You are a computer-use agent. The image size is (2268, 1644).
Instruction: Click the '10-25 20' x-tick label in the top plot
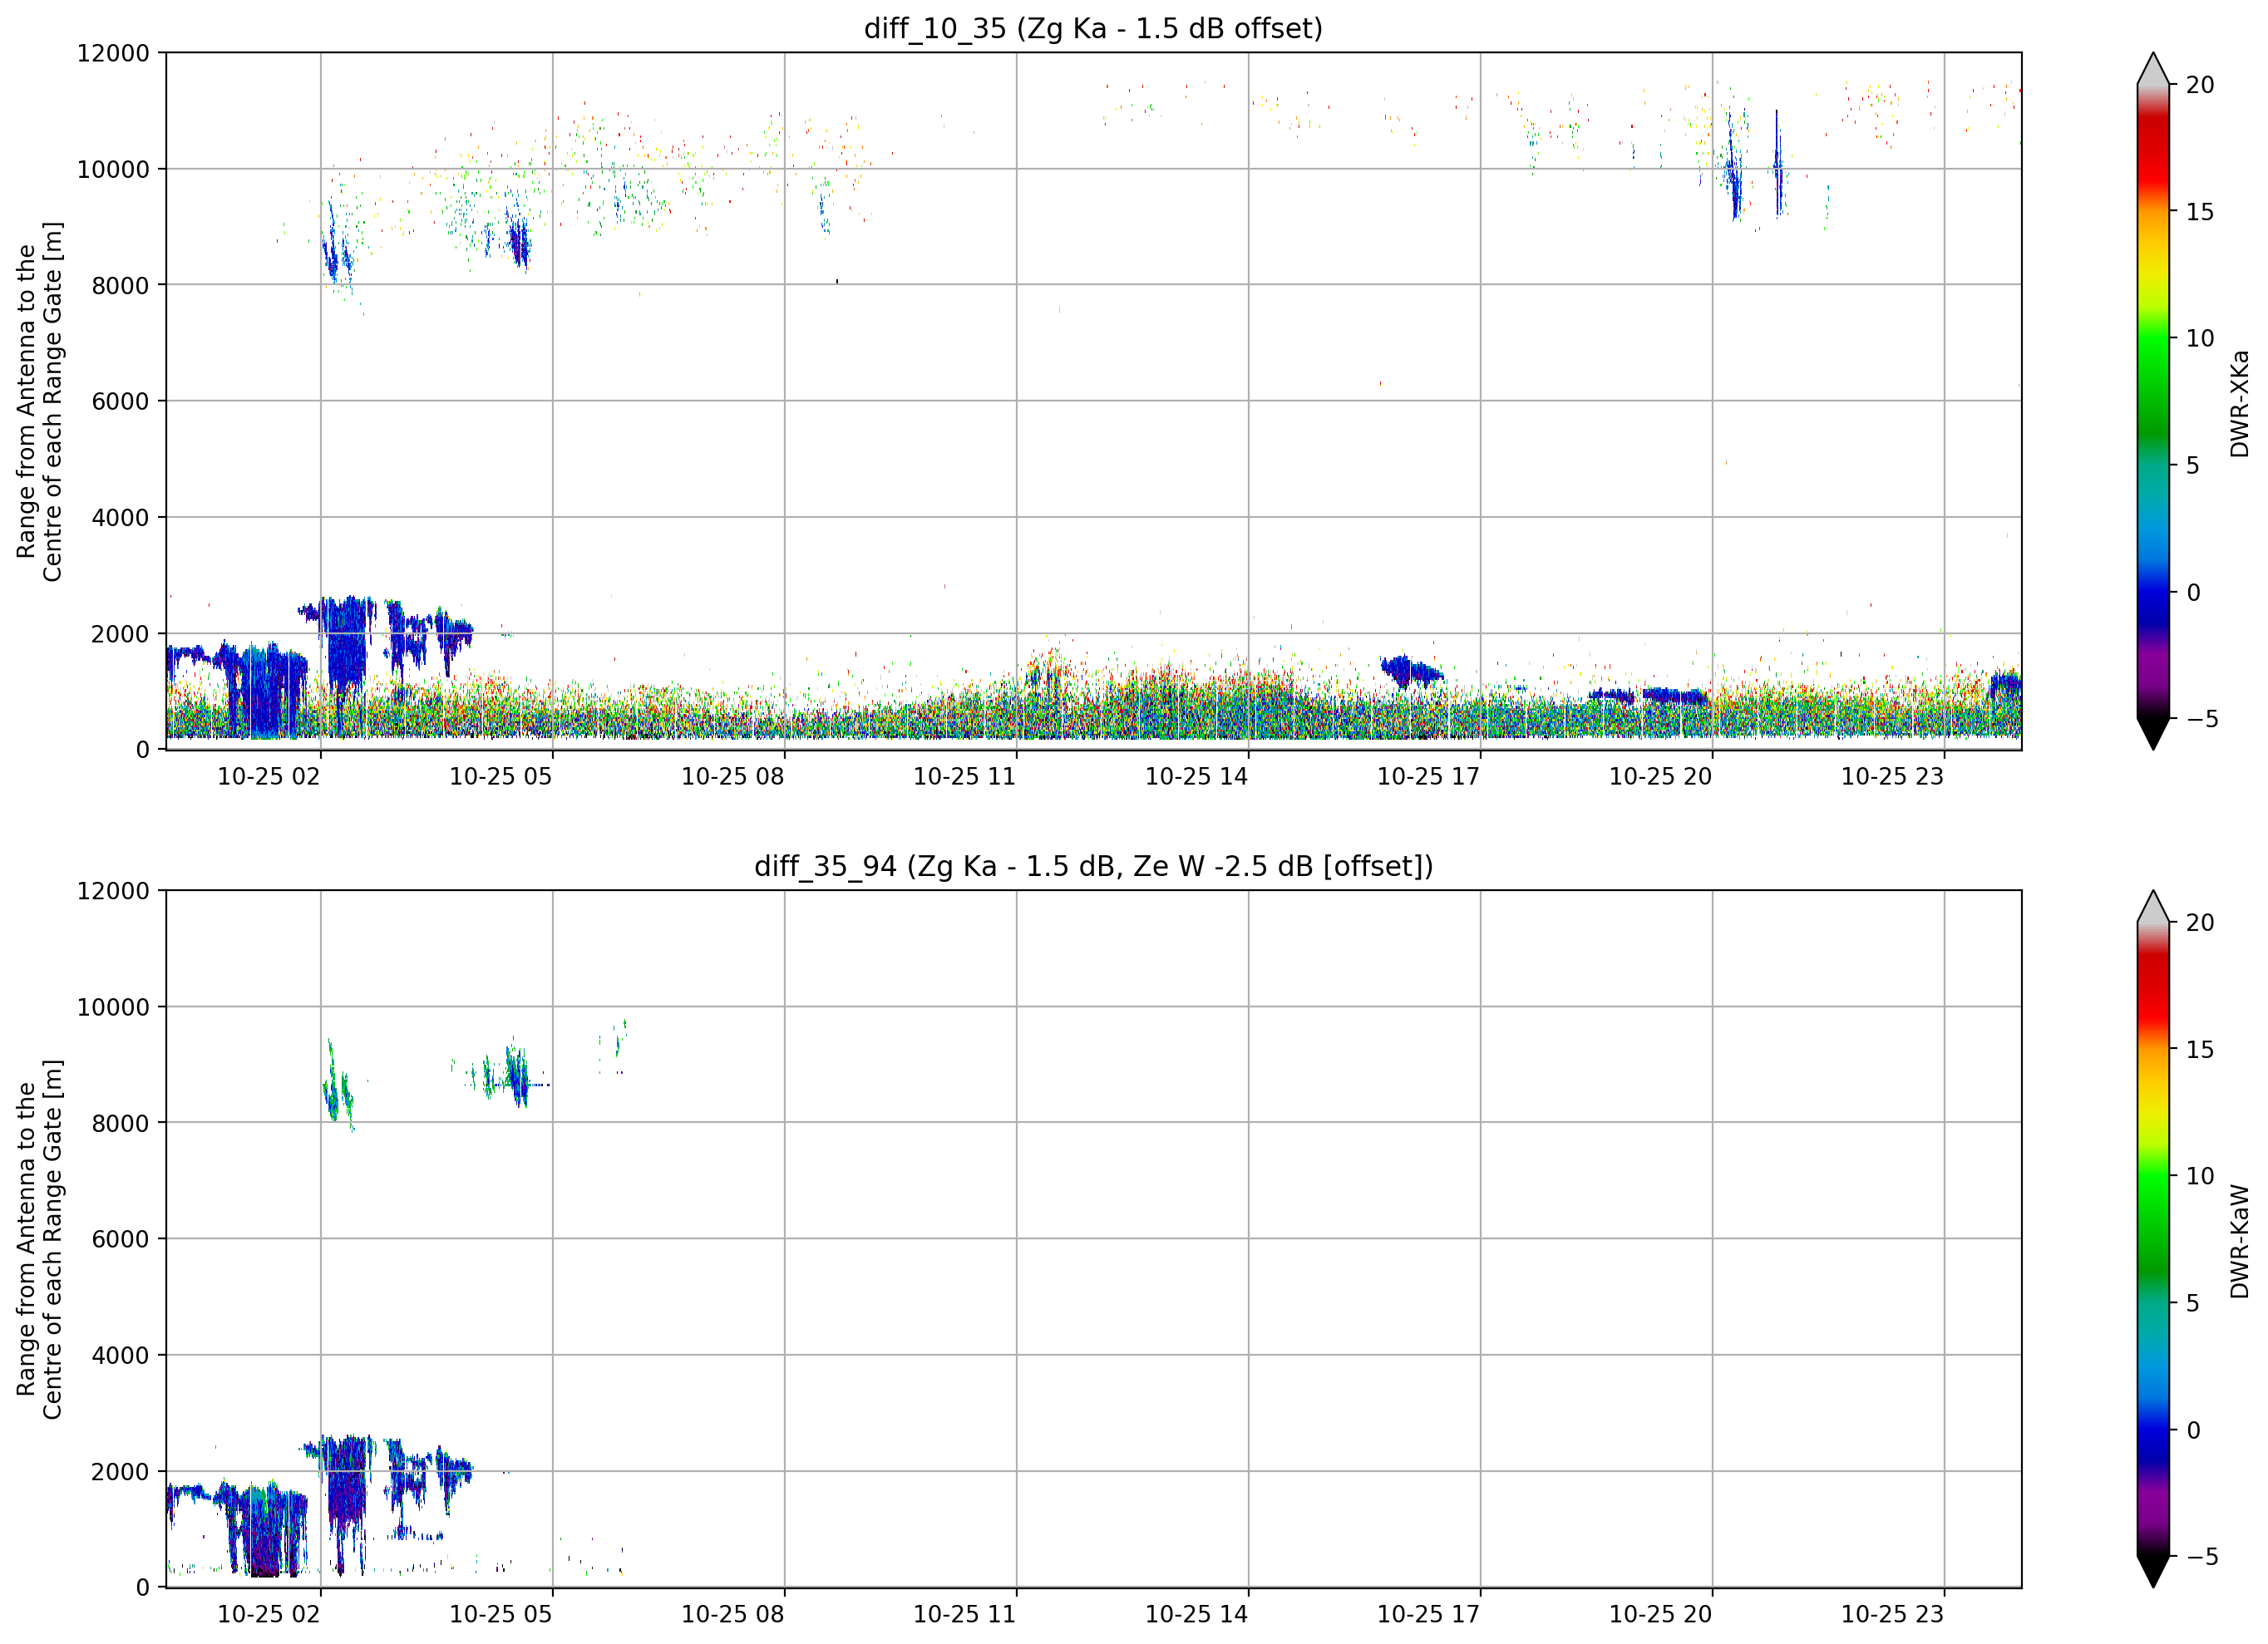click(x=1661, y=776)
